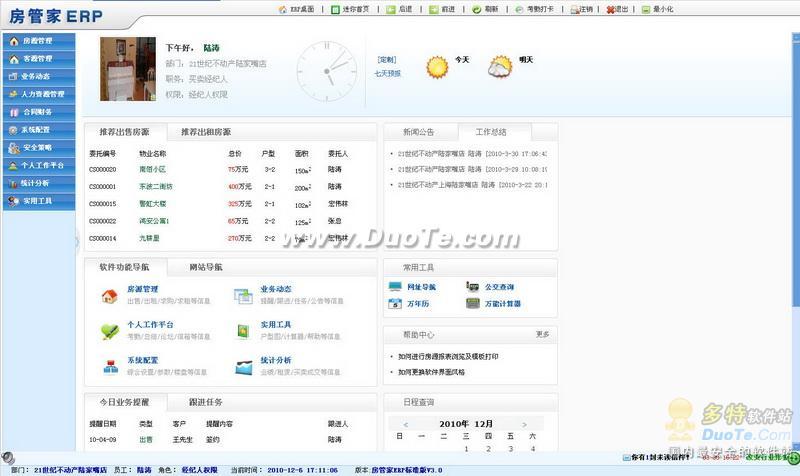
Task: Open the 工作总结 tab
Action: click(491, 132)
